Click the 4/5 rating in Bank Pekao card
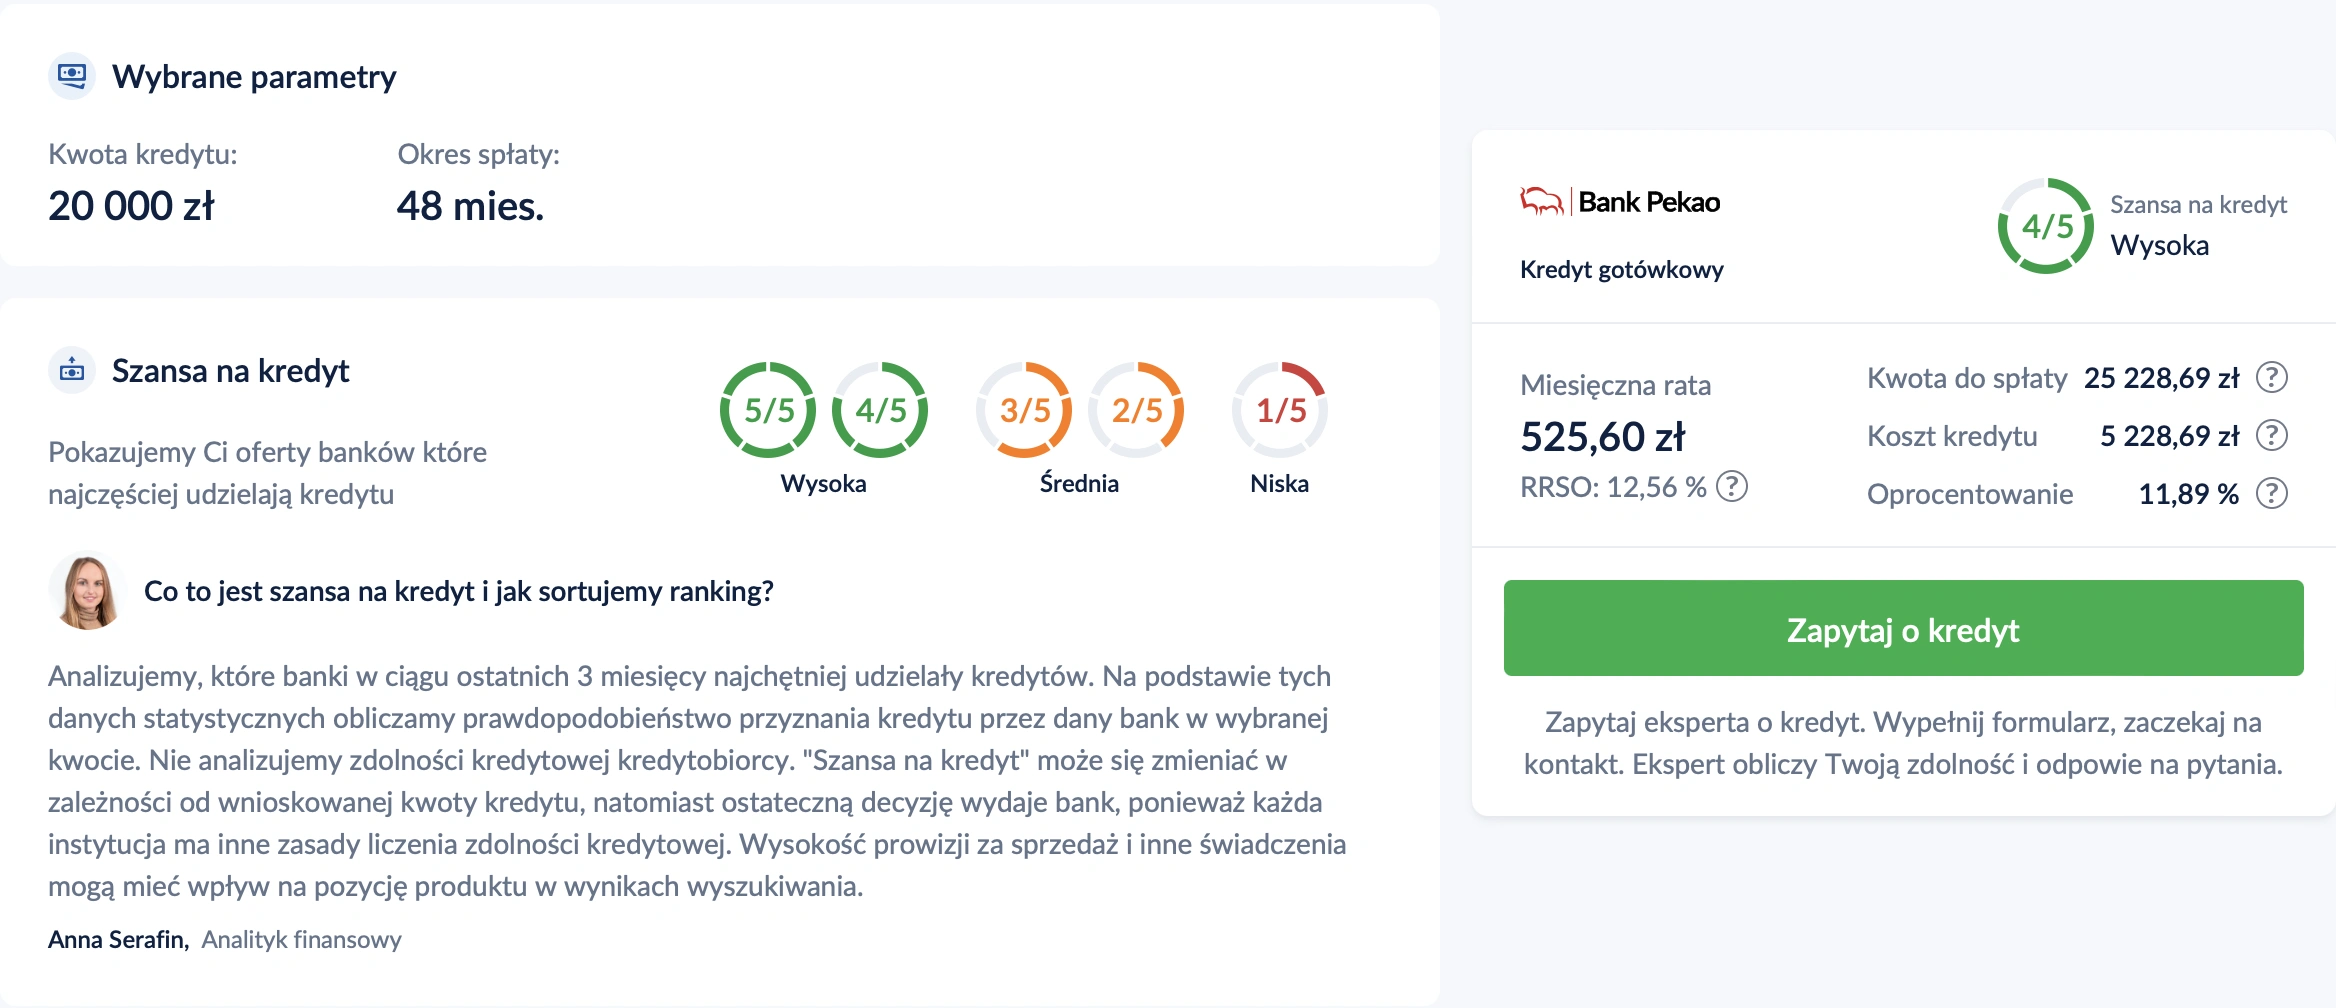2336x1008 pixels. 2046,226
